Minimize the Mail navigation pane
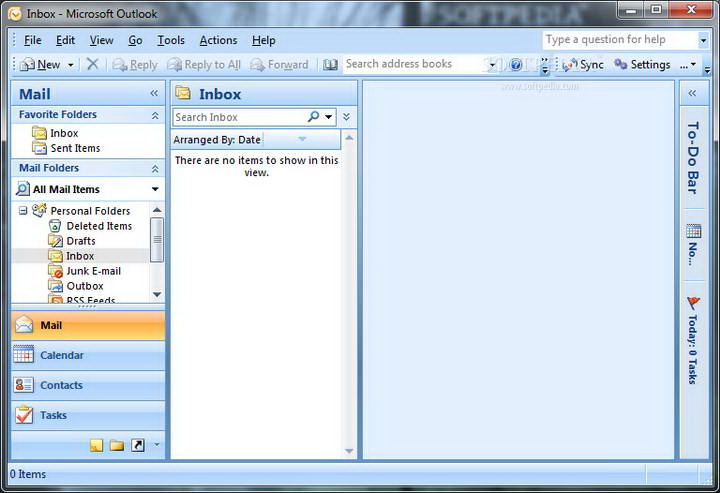The width and height of the screenshot is (720, 493). coord(154,94)
